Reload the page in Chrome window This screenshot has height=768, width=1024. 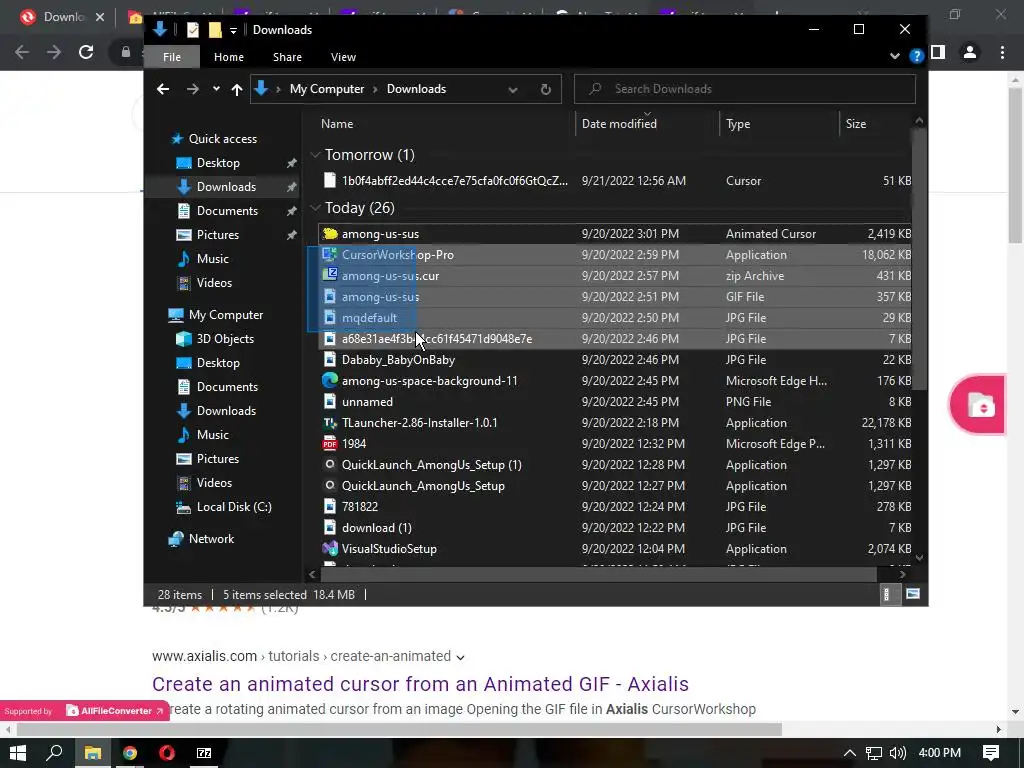(x=86, y=52)
